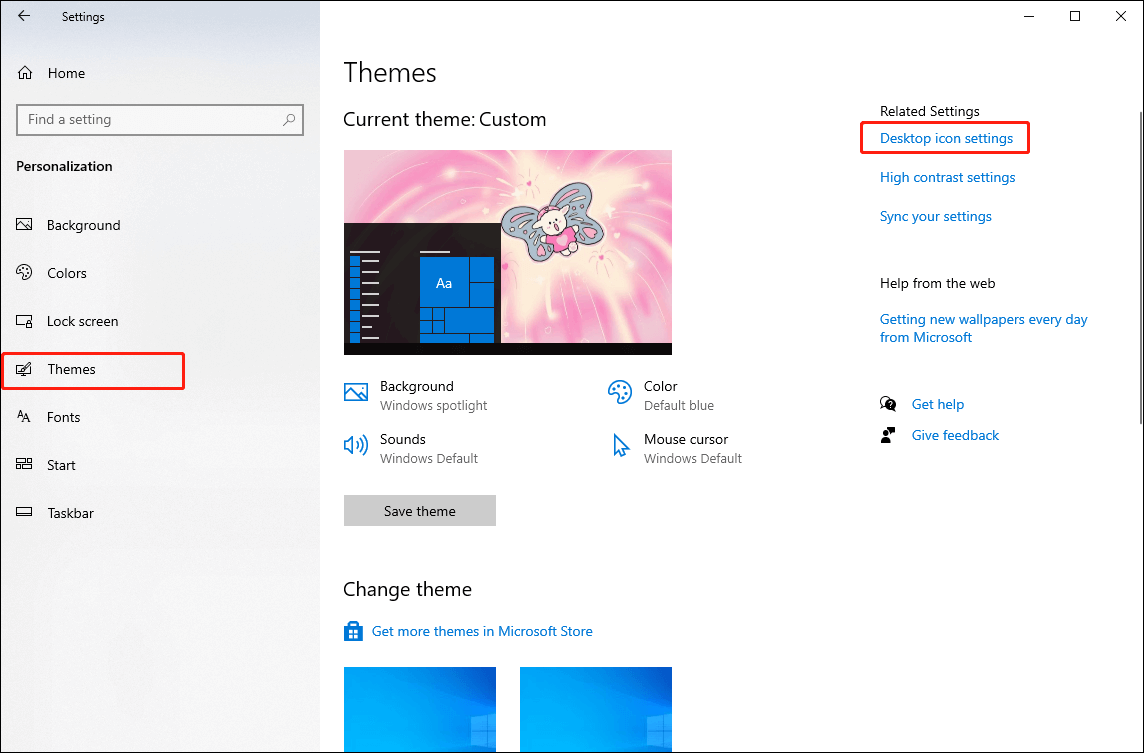
Task: Click the Give feedback link
Action: 955,436
